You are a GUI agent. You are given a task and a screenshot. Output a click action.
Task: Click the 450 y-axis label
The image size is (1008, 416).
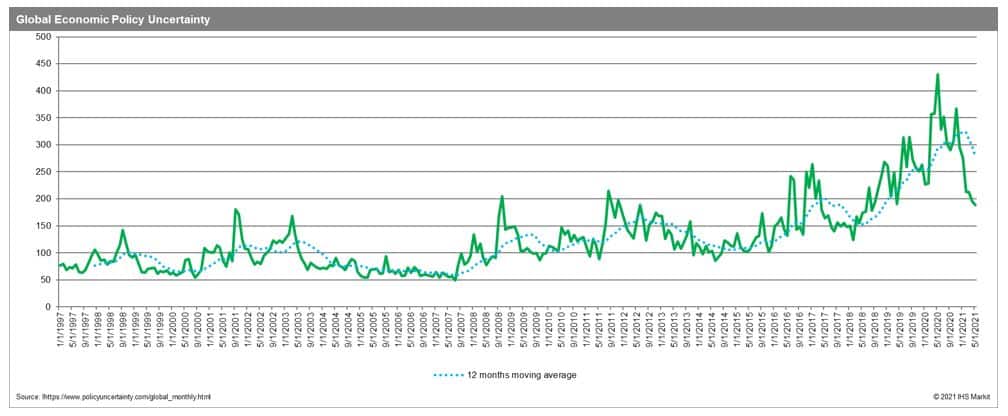43,64
